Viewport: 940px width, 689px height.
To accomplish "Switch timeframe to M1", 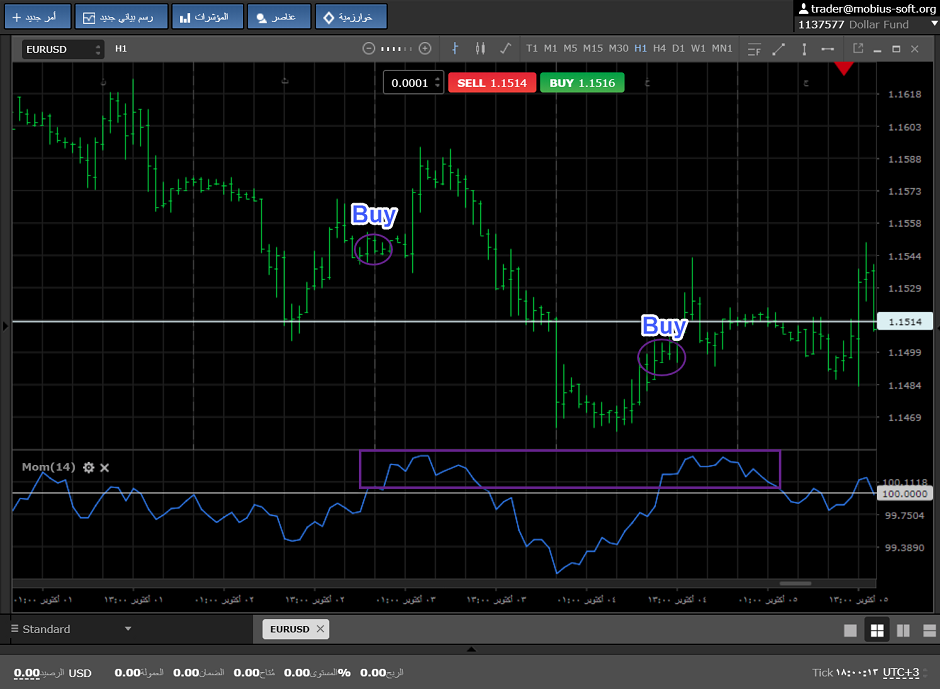I will tap(550, 49).
